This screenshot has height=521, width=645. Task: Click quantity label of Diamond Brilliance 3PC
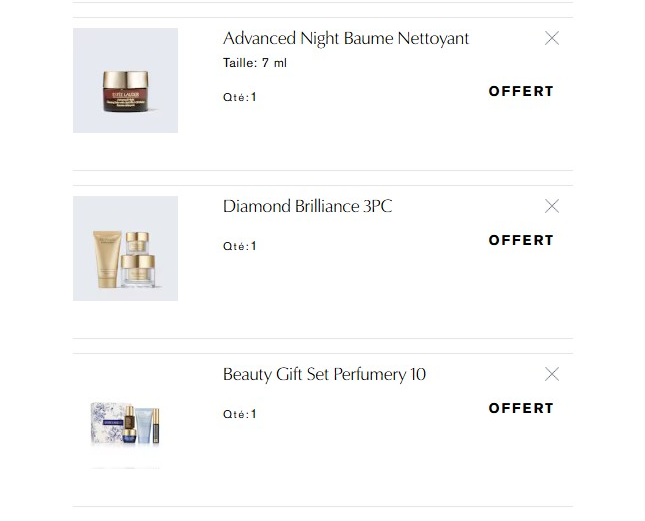point(240,246)
